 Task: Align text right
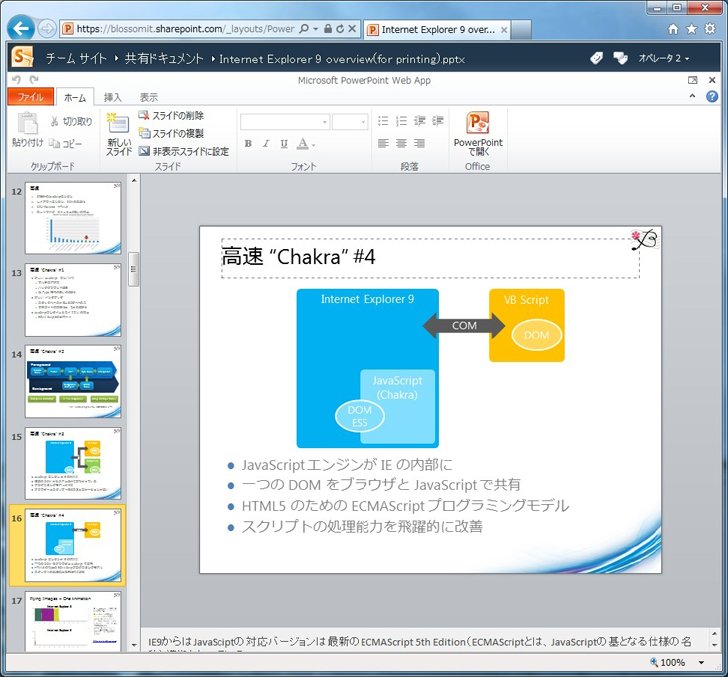tap(419, 143)
